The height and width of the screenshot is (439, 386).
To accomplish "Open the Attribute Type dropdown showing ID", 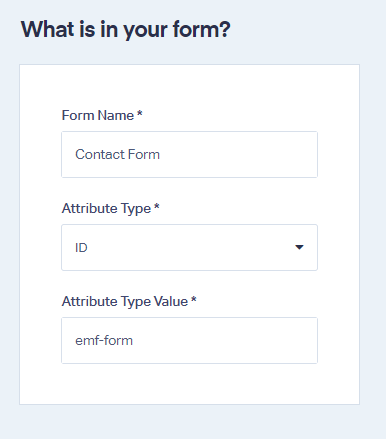I will click(189, 247).
